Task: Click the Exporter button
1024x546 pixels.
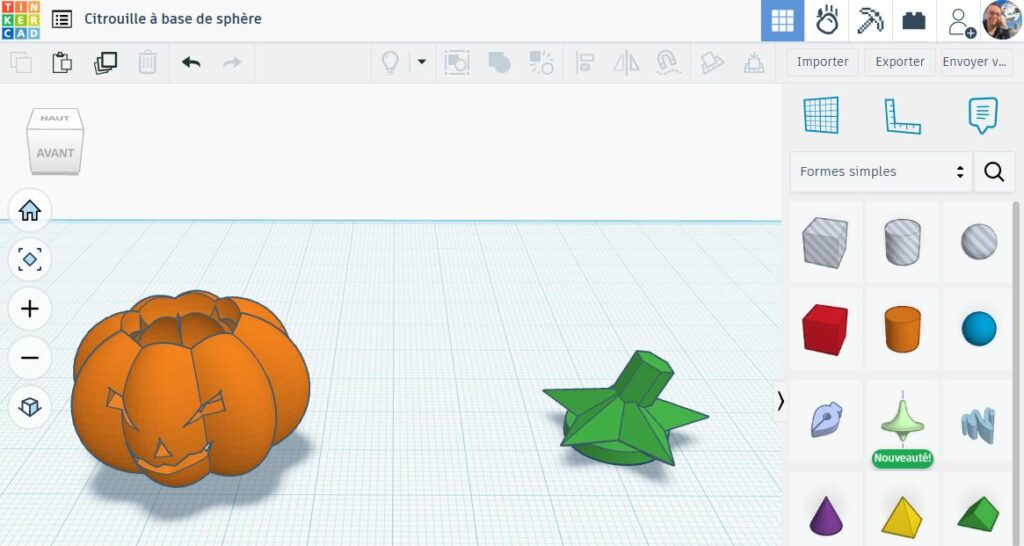Action: (x=899, y=62)
